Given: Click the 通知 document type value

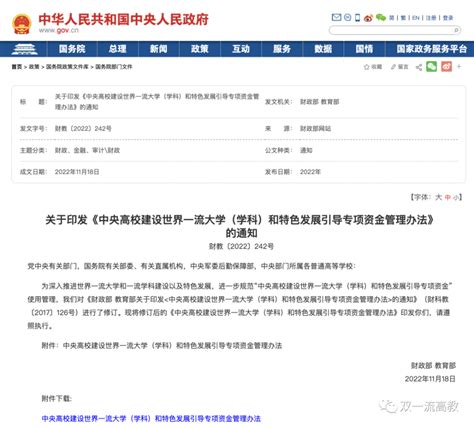Looking at the screenshot, I should (306, 150).
